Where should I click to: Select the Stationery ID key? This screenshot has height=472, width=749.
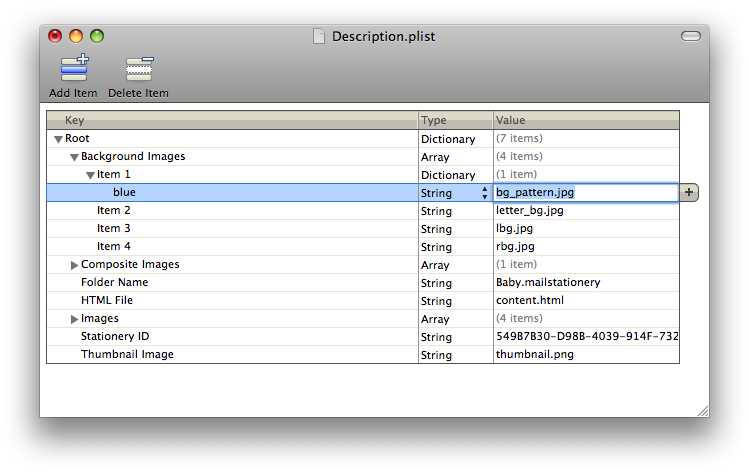tap(115, 337)
